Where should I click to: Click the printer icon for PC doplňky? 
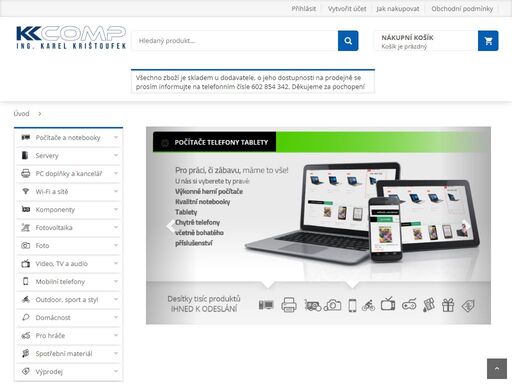(x=26, y=173)
